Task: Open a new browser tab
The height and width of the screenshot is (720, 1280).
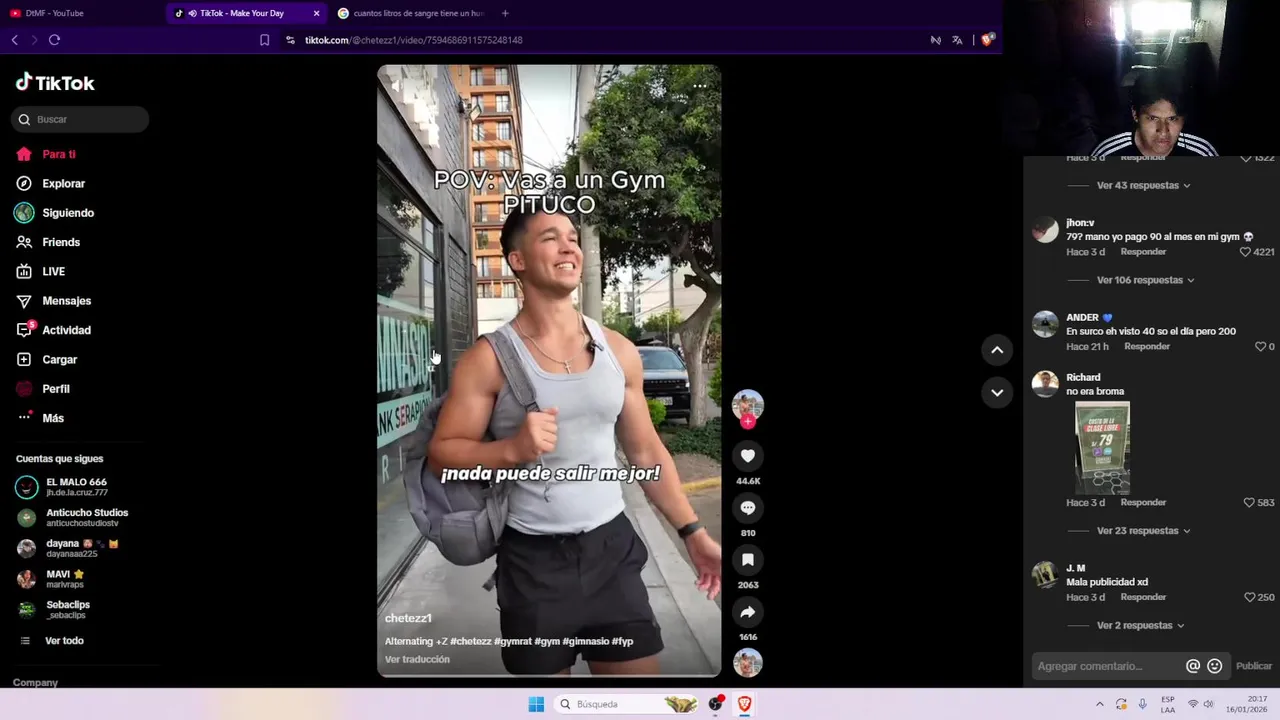Action: (x=505, y=13)
